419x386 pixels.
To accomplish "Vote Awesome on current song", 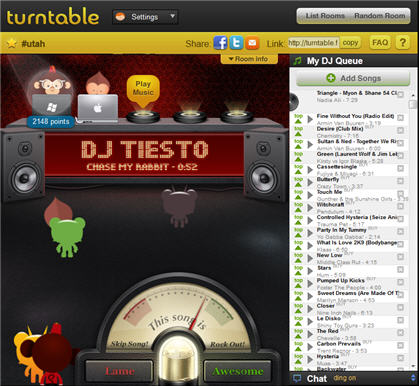I will (x=238, y=371).
